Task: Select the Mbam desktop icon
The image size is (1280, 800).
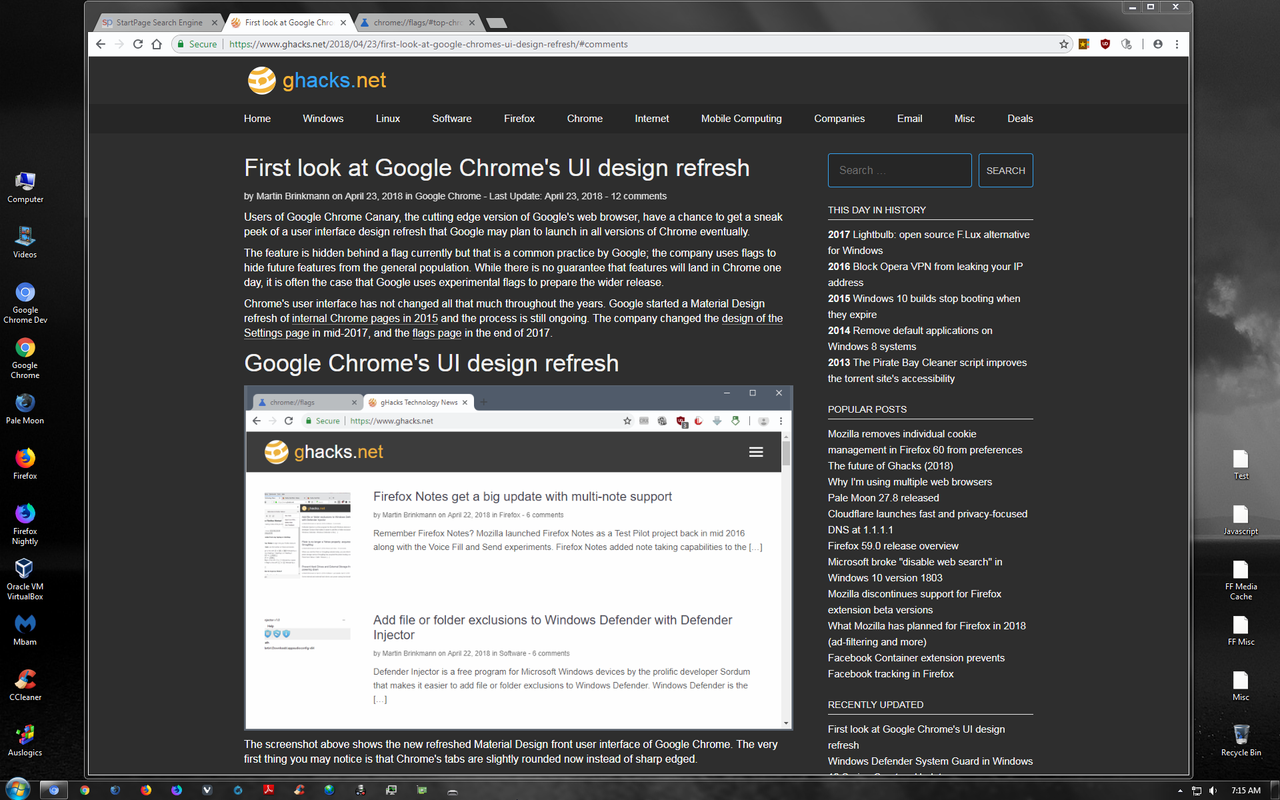Action: pyautogui.click(x=25, y=630)
